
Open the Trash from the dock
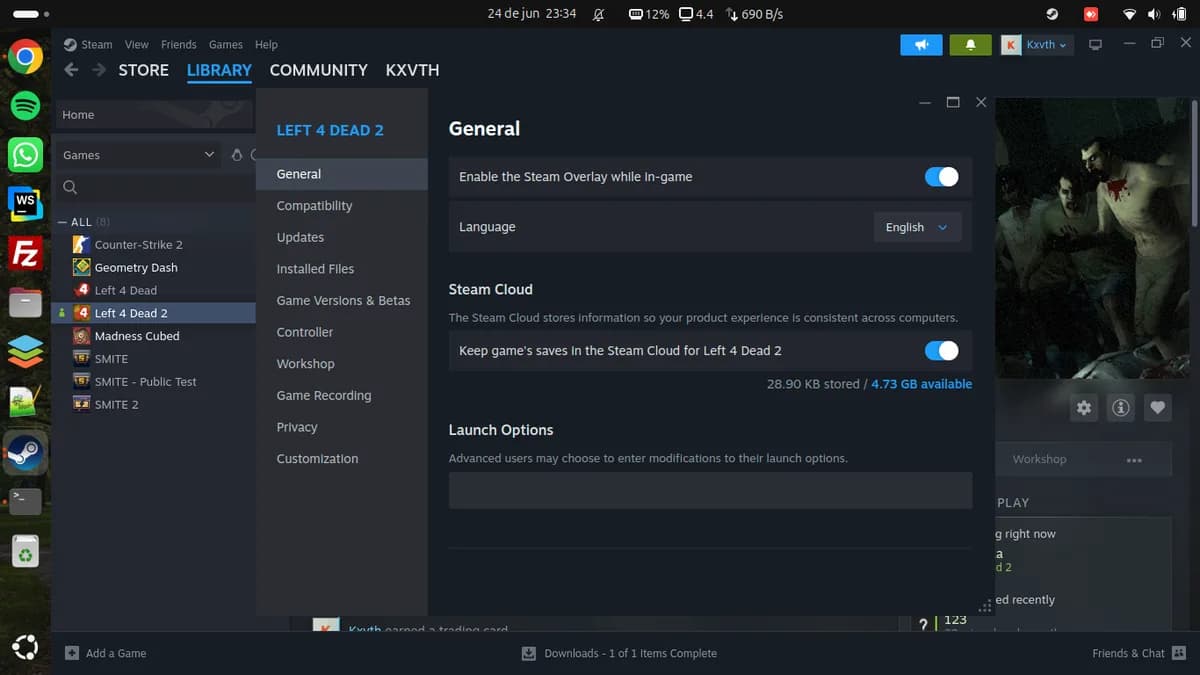tap(25, 552)
